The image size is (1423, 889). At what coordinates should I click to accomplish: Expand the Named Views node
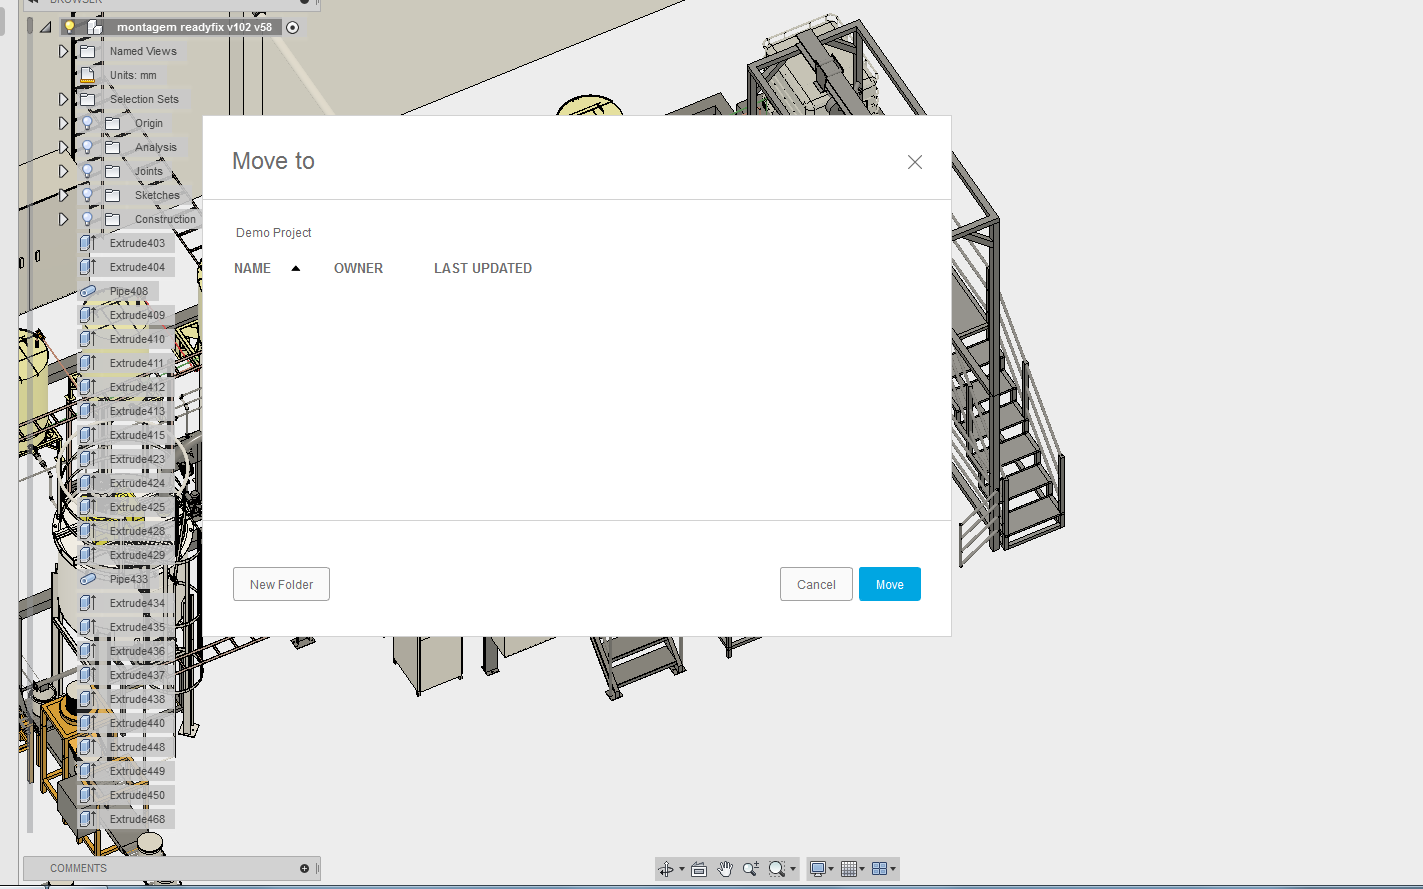pyautogui.click(x=63, y=51)
